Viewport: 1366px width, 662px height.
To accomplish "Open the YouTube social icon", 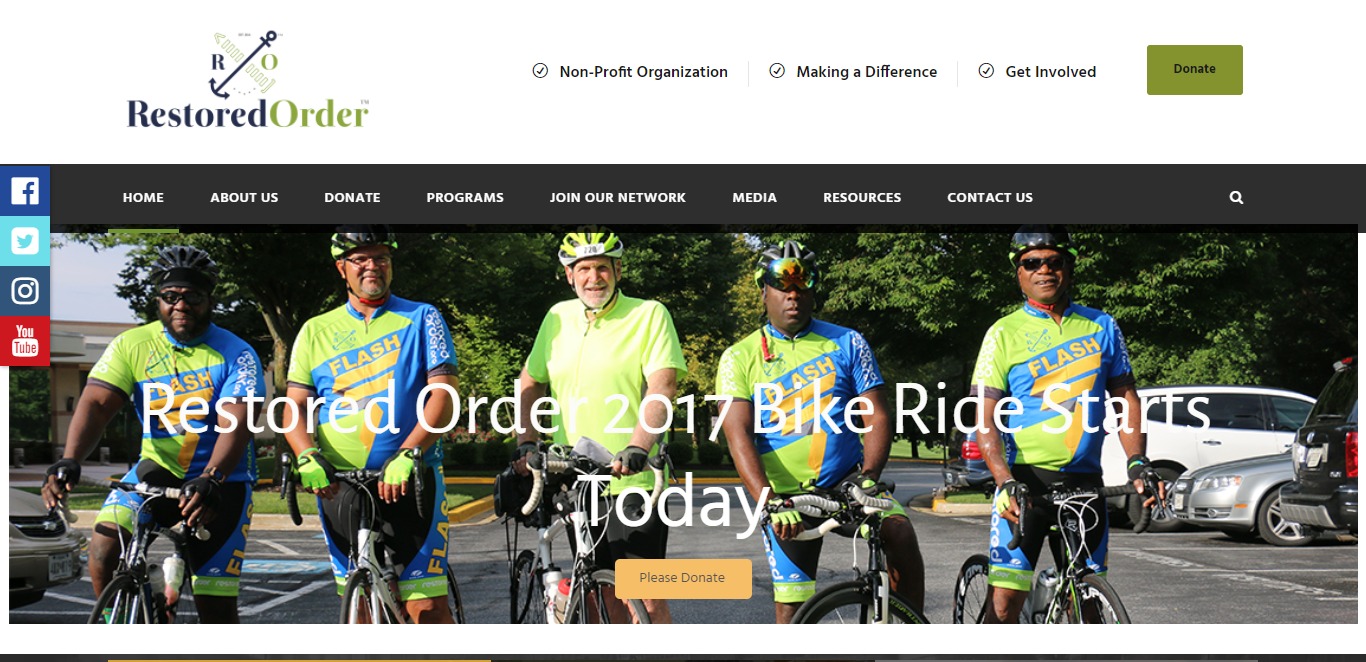I will (25, 341).
